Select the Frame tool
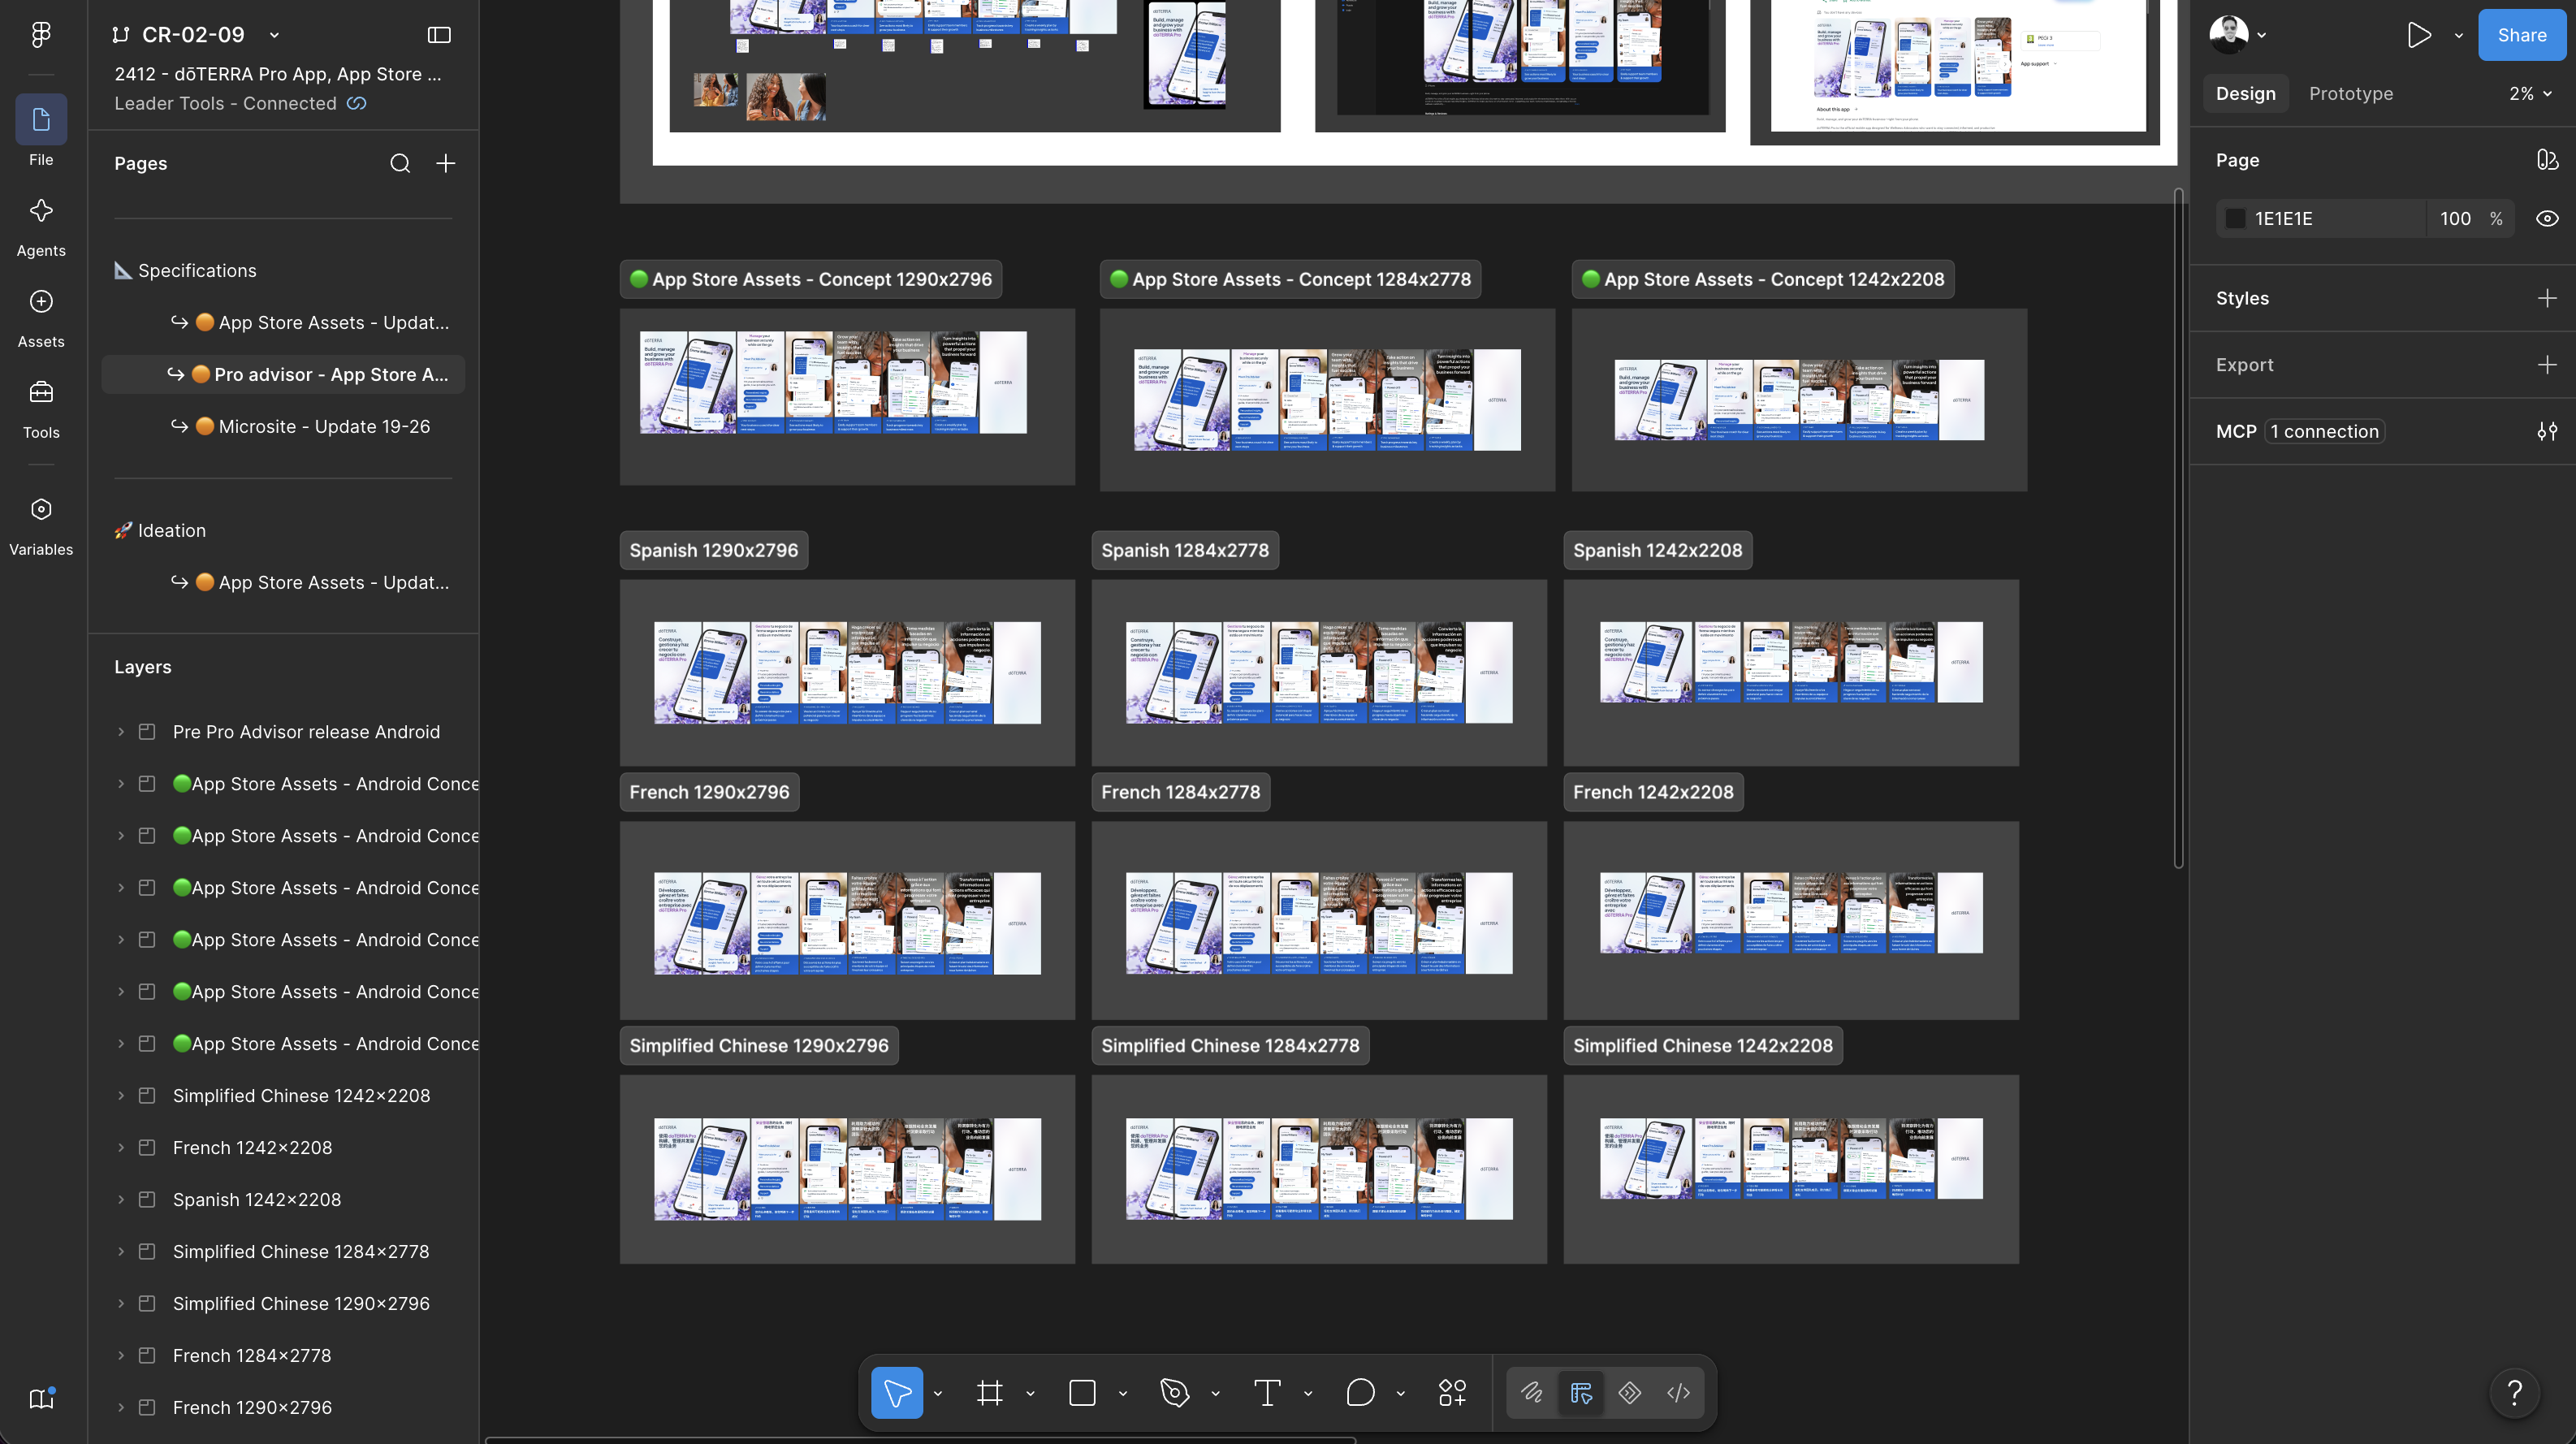 click(x=989, y=1392)
